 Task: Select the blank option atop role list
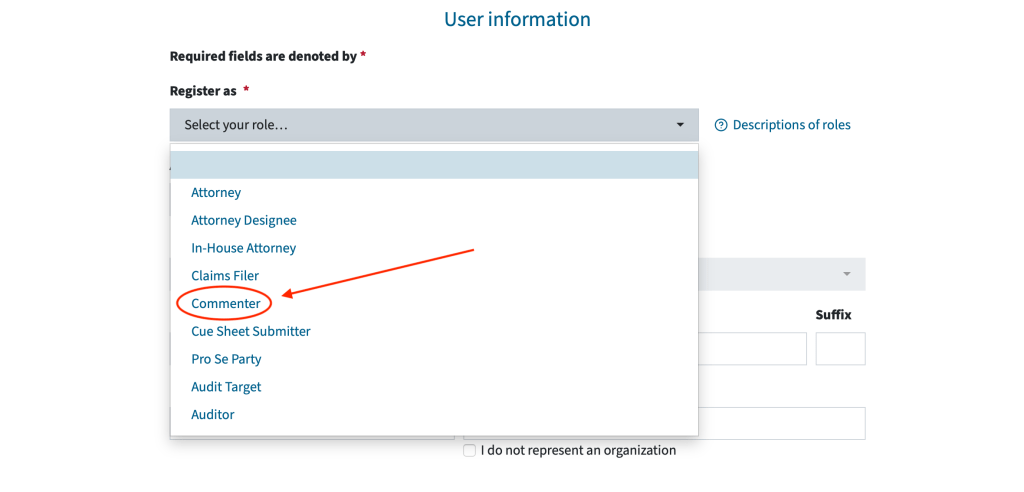coord(434,165)
